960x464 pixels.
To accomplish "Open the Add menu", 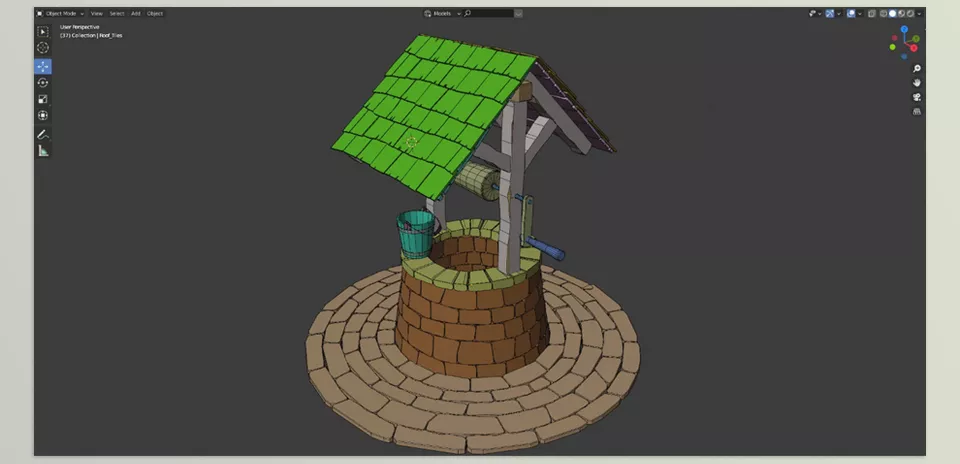I will pos(135,13).
